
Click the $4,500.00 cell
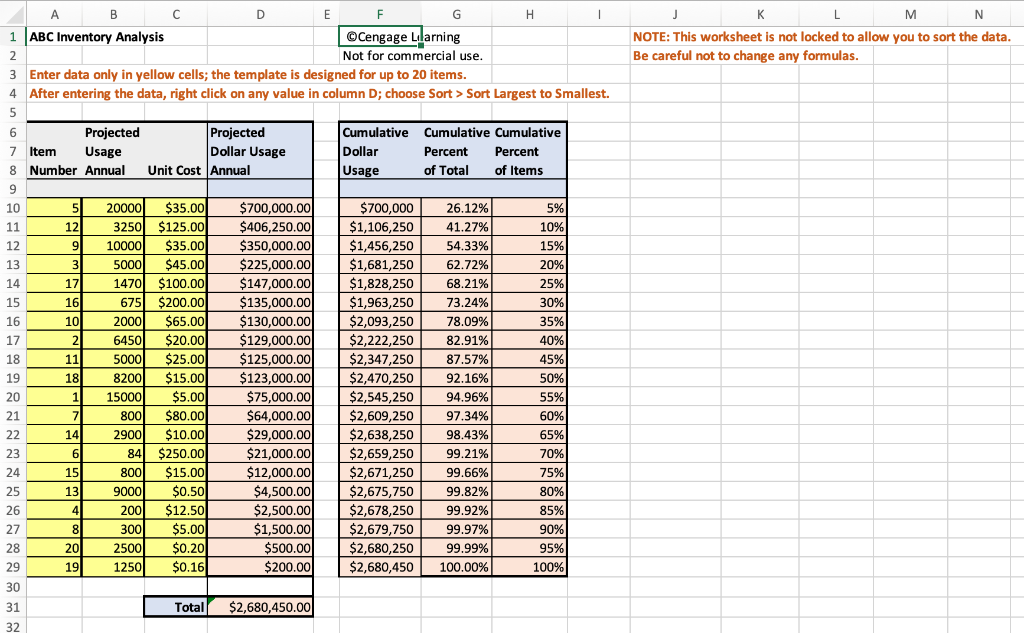(x=260, y=492)
